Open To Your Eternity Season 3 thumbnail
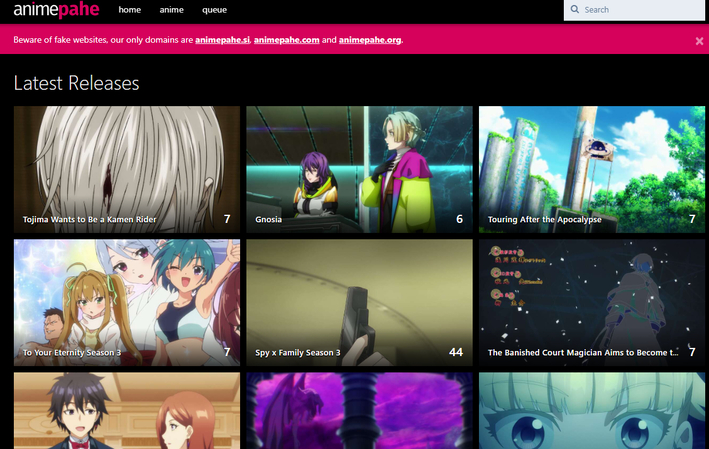Viewport: 709px width, 449px height. tap(127, 302)
